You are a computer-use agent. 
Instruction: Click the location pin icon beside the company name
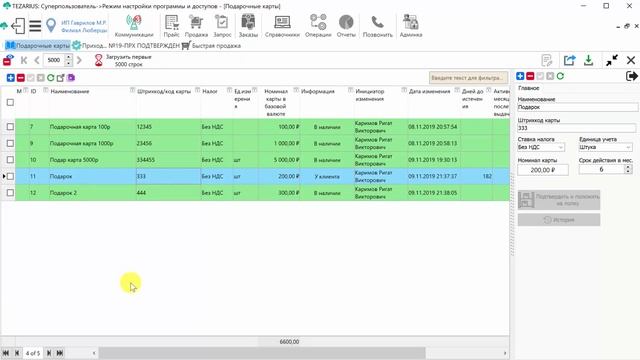coord(51,25)
